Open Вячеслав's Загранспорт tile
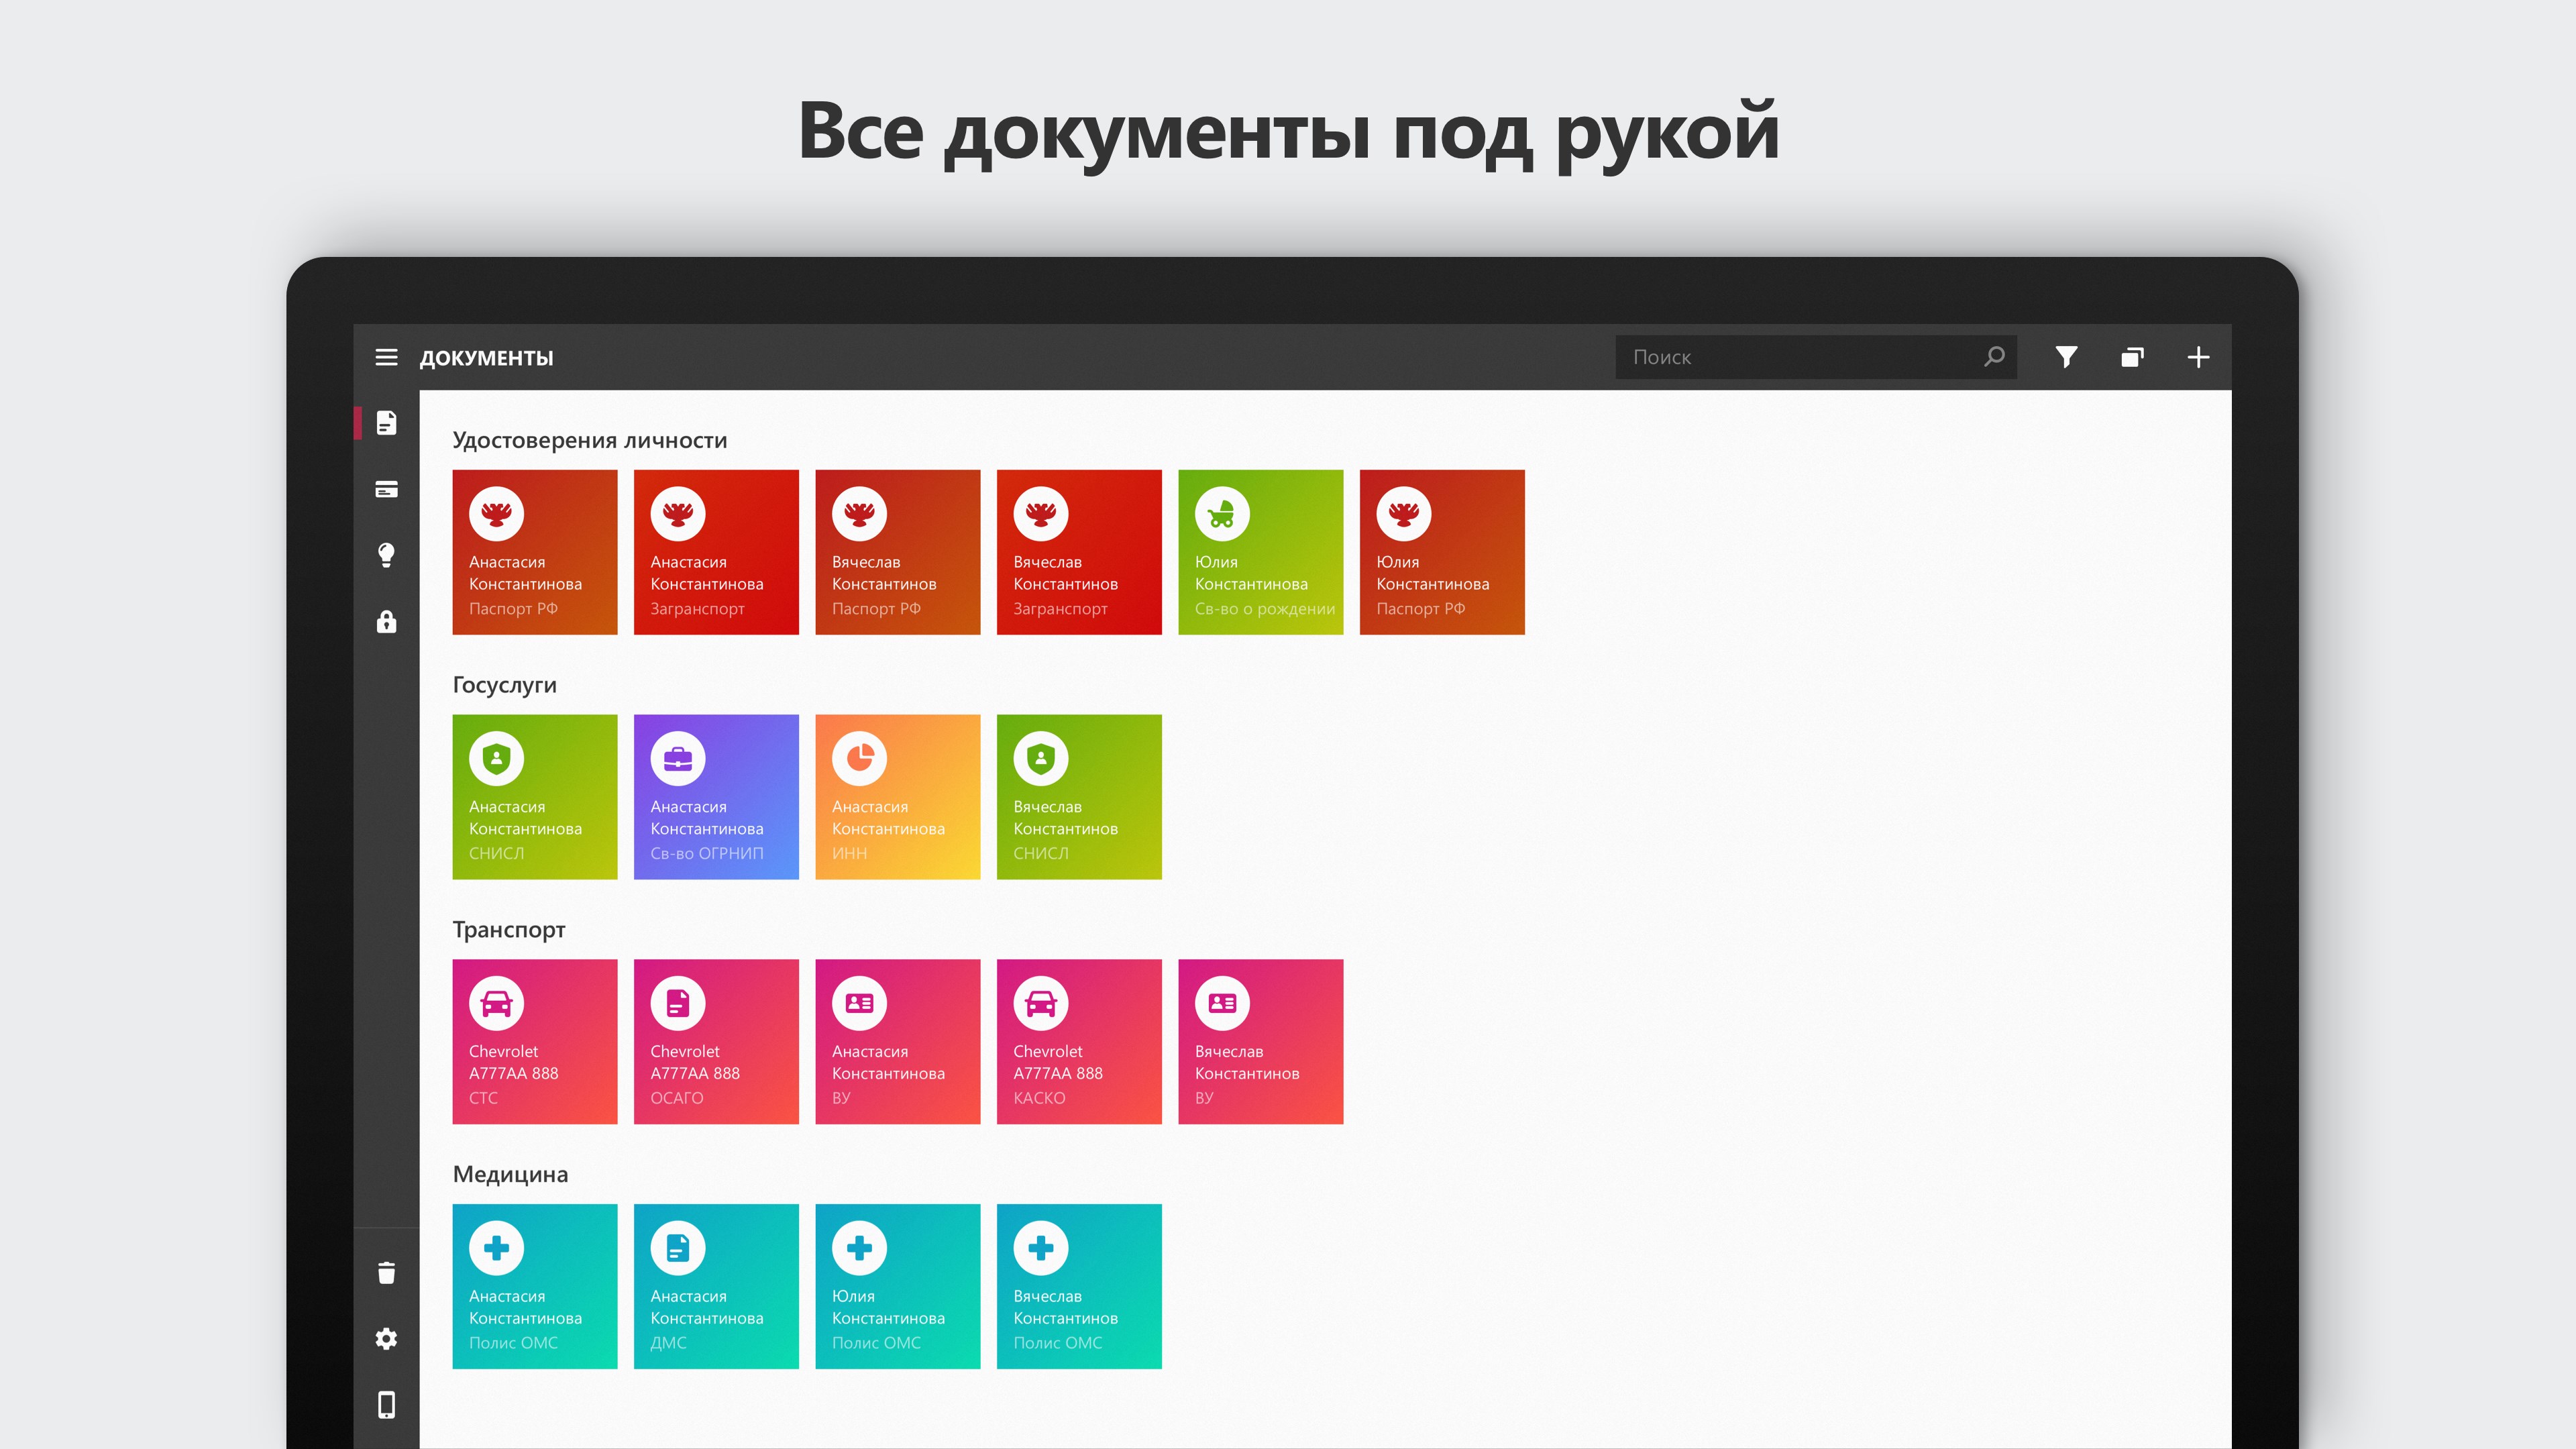 click(1079, 552)
